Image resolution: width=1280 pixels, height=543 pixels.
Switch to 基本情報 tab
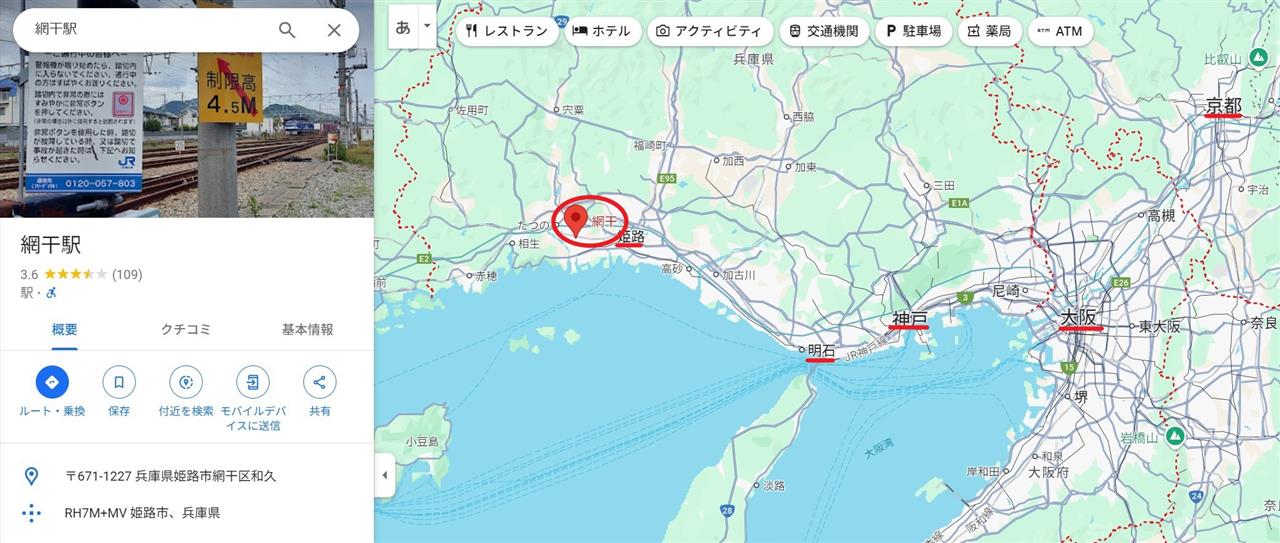308,329
